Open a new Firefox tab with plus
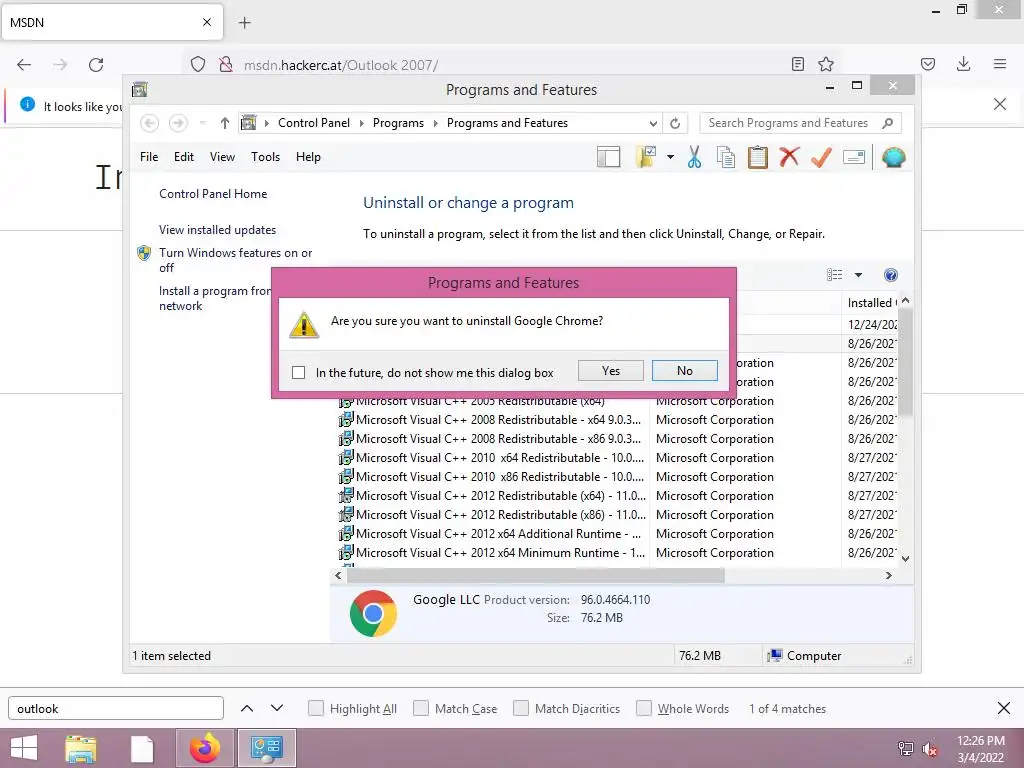The width and height of the screenshot is (1024, 768). [x=244, y=23]
